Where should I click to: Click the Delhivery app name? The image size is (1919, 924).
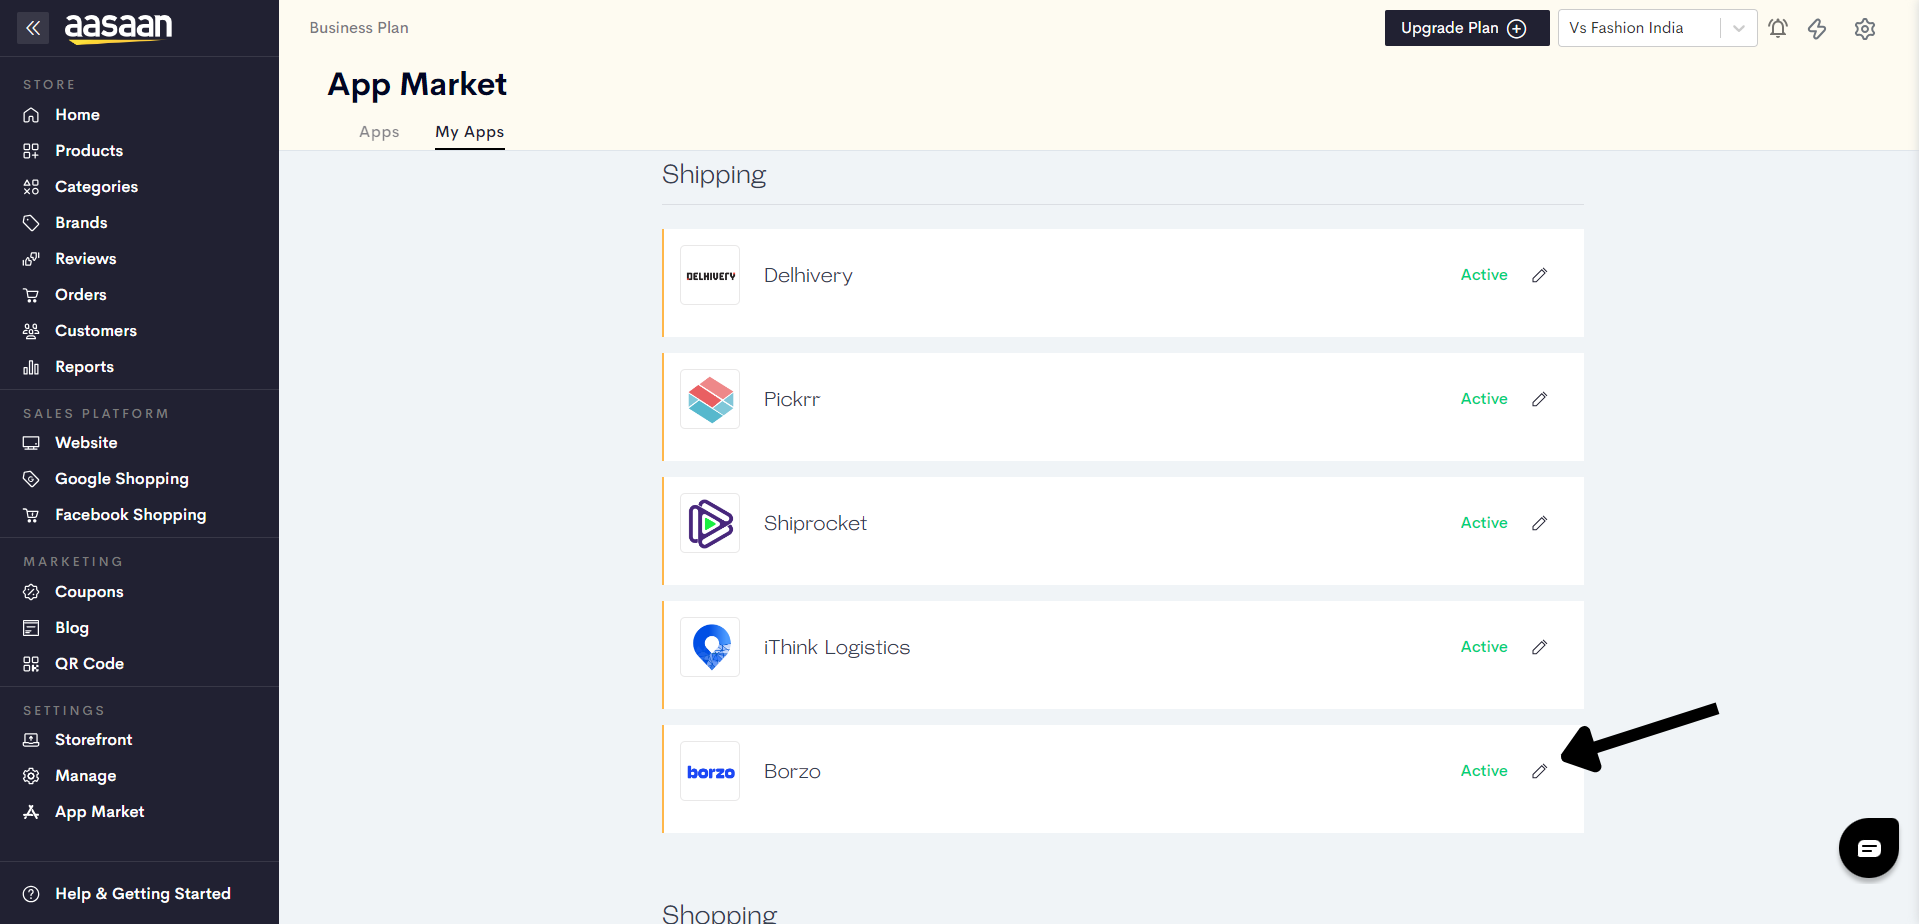808,276
